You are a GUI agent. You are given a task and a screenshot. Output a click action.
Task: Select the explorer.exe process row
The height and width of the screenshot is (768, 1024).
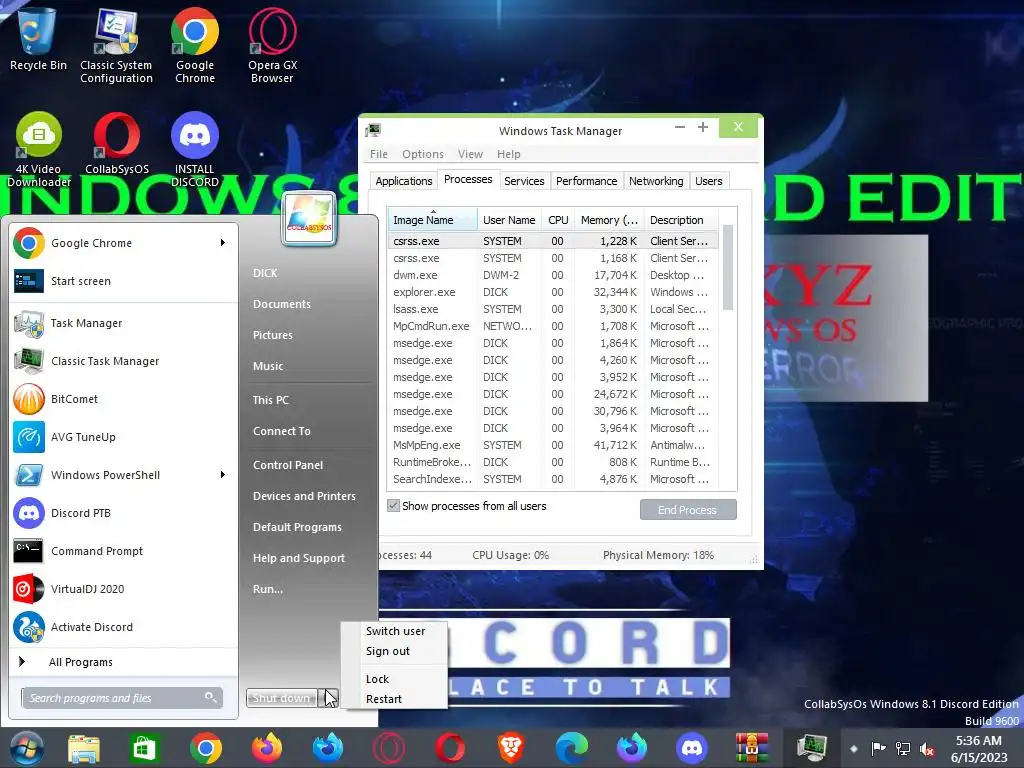coord(554,292)
